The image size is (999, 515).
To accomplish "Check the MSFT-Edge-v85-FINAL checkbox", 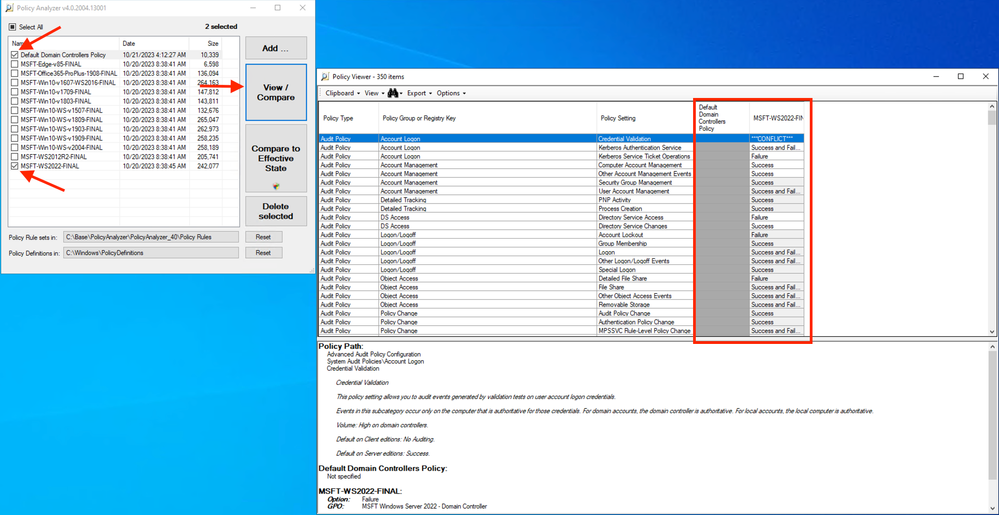I will [x=15, y=64].
